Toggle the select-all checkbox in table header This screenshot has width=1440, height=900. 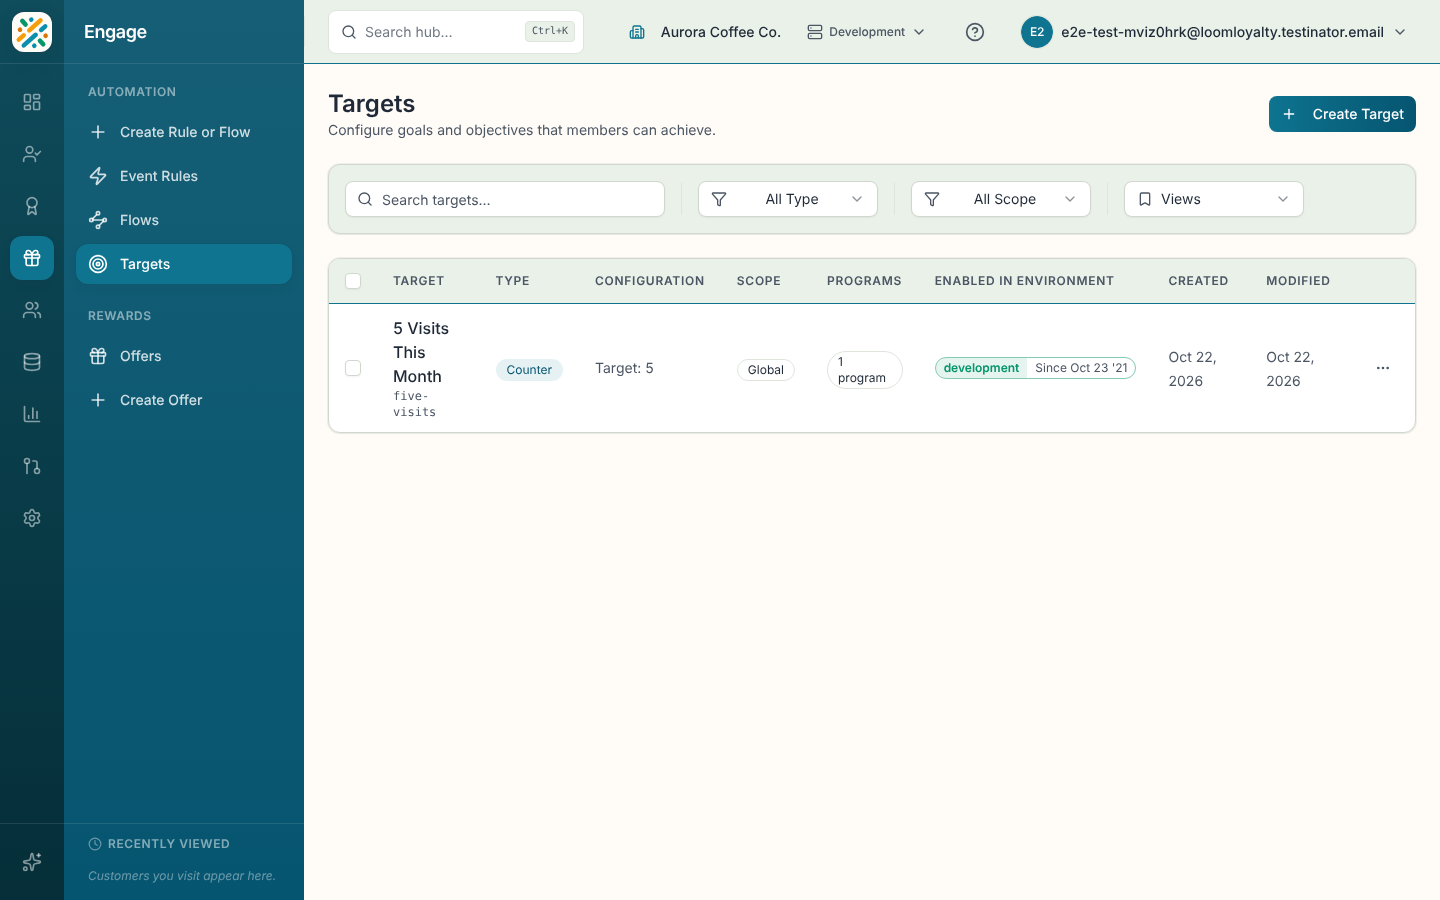click(x=353, y=281)
